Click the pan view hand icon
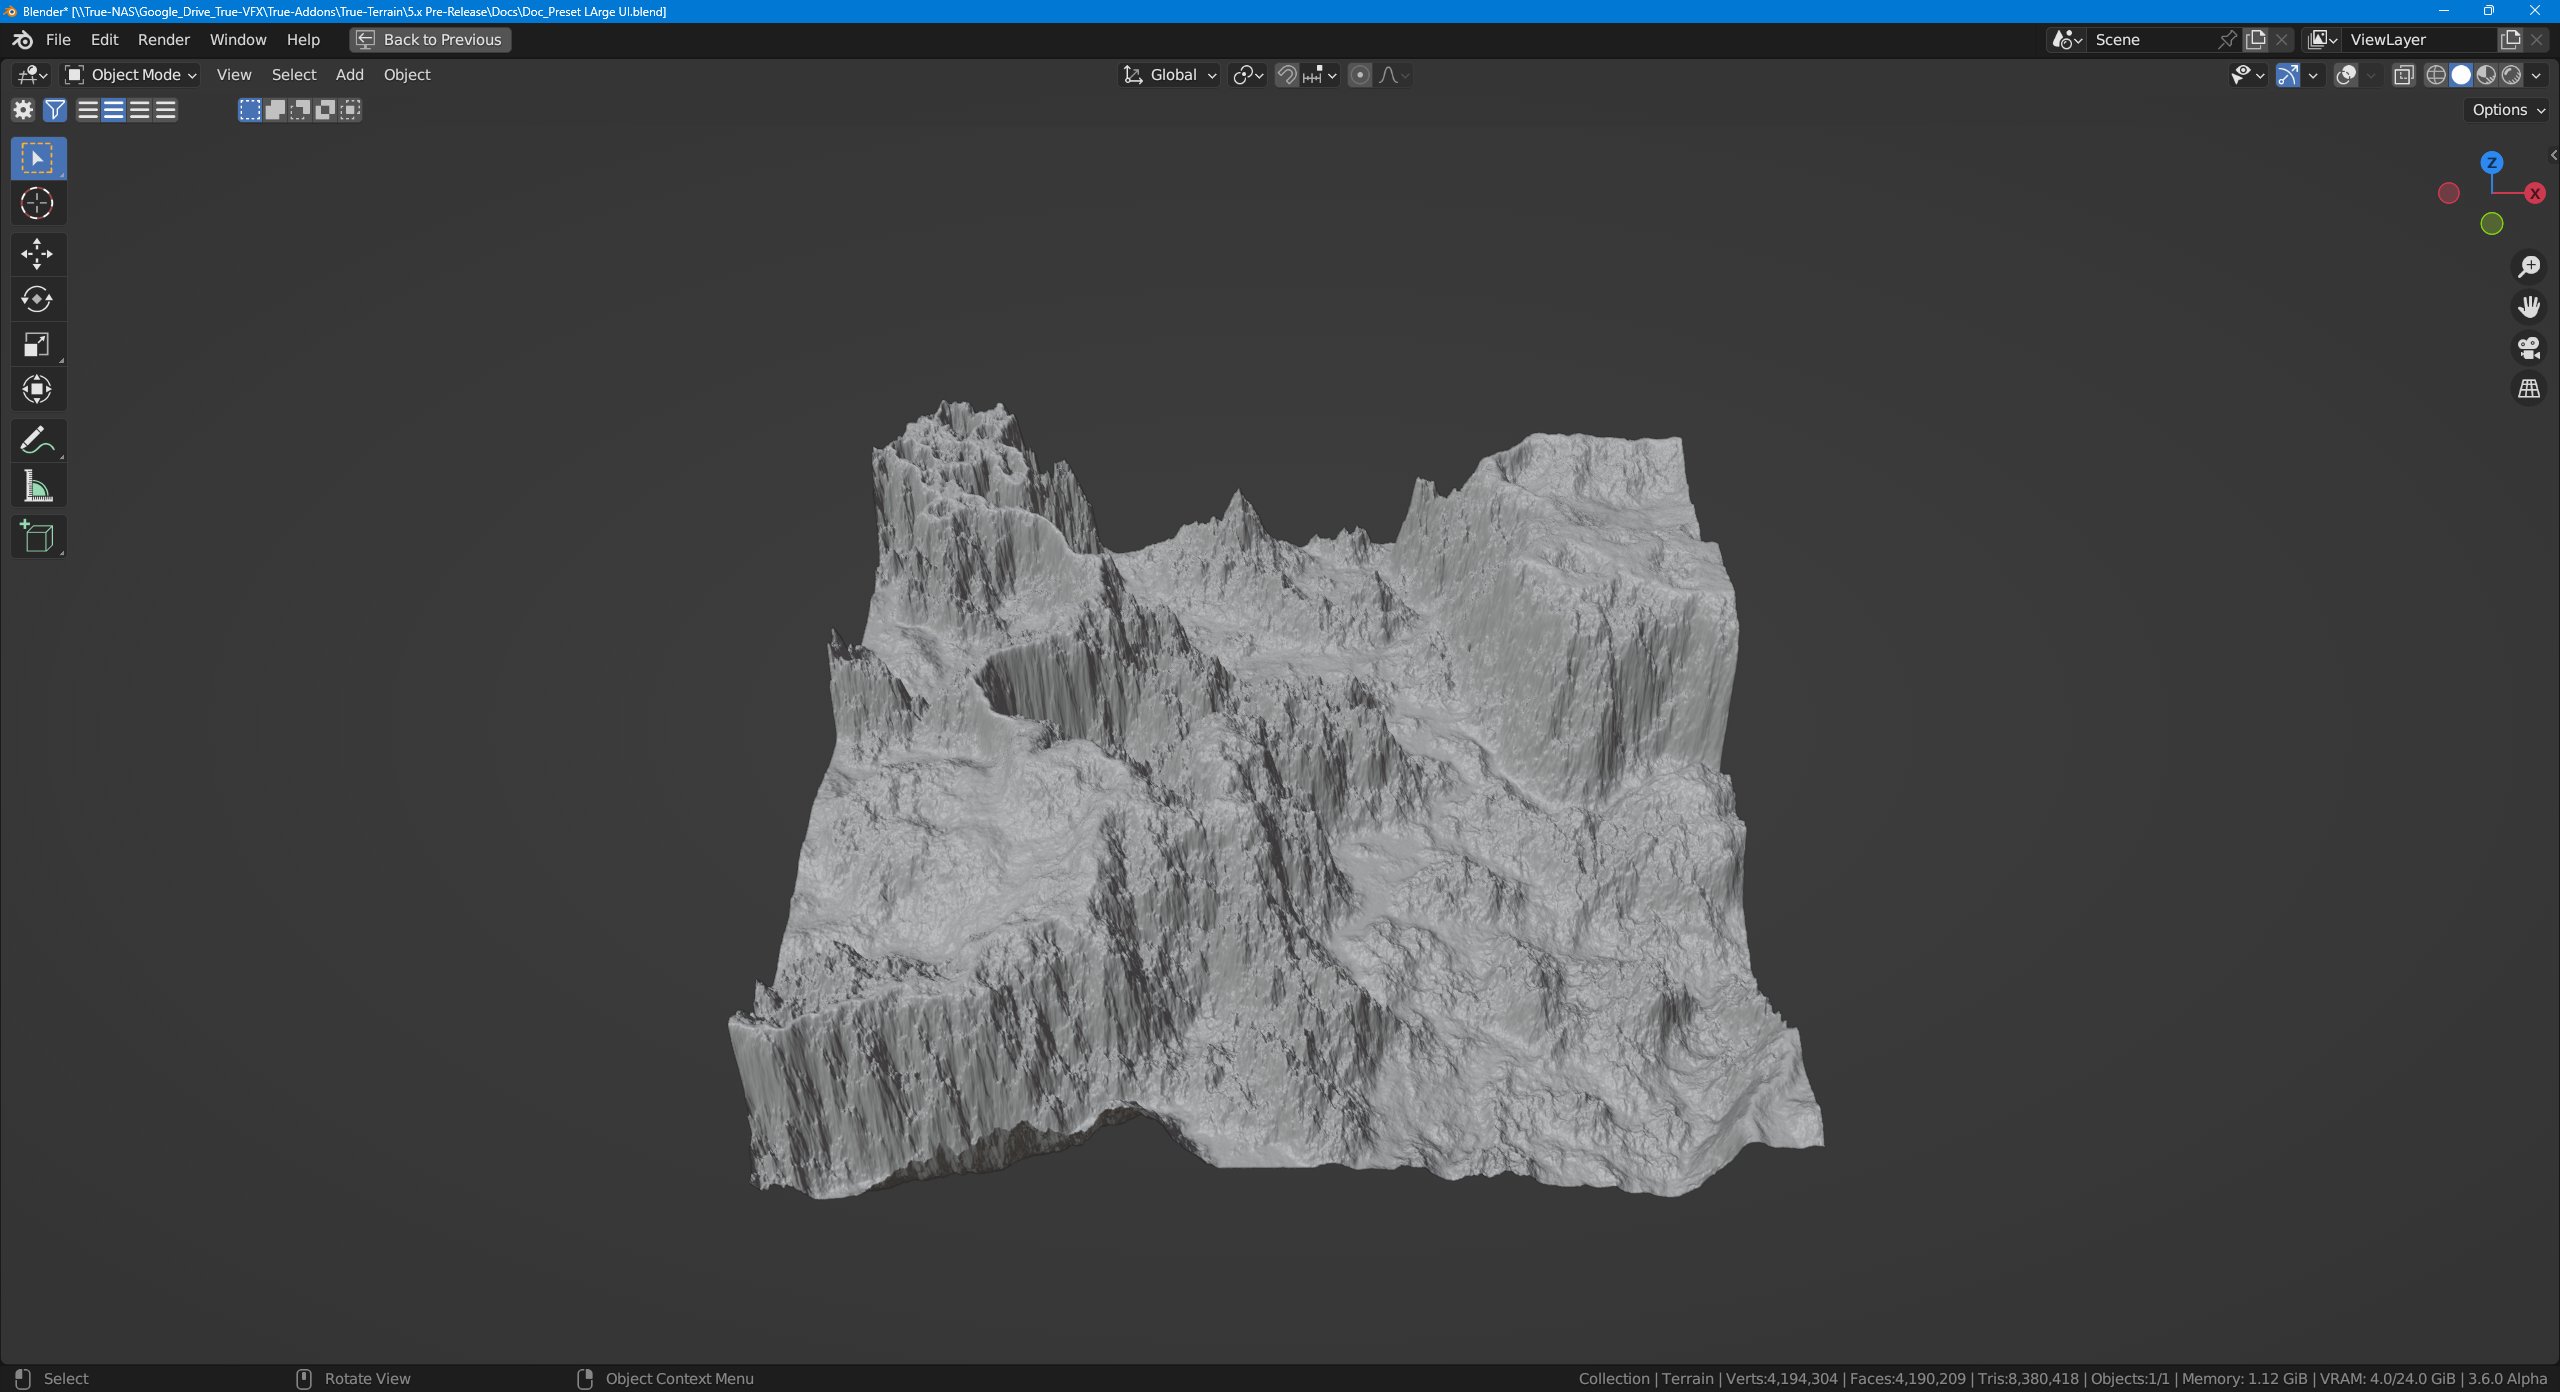This screenshot has width=2560, height=1392. tap(2529, 307)
